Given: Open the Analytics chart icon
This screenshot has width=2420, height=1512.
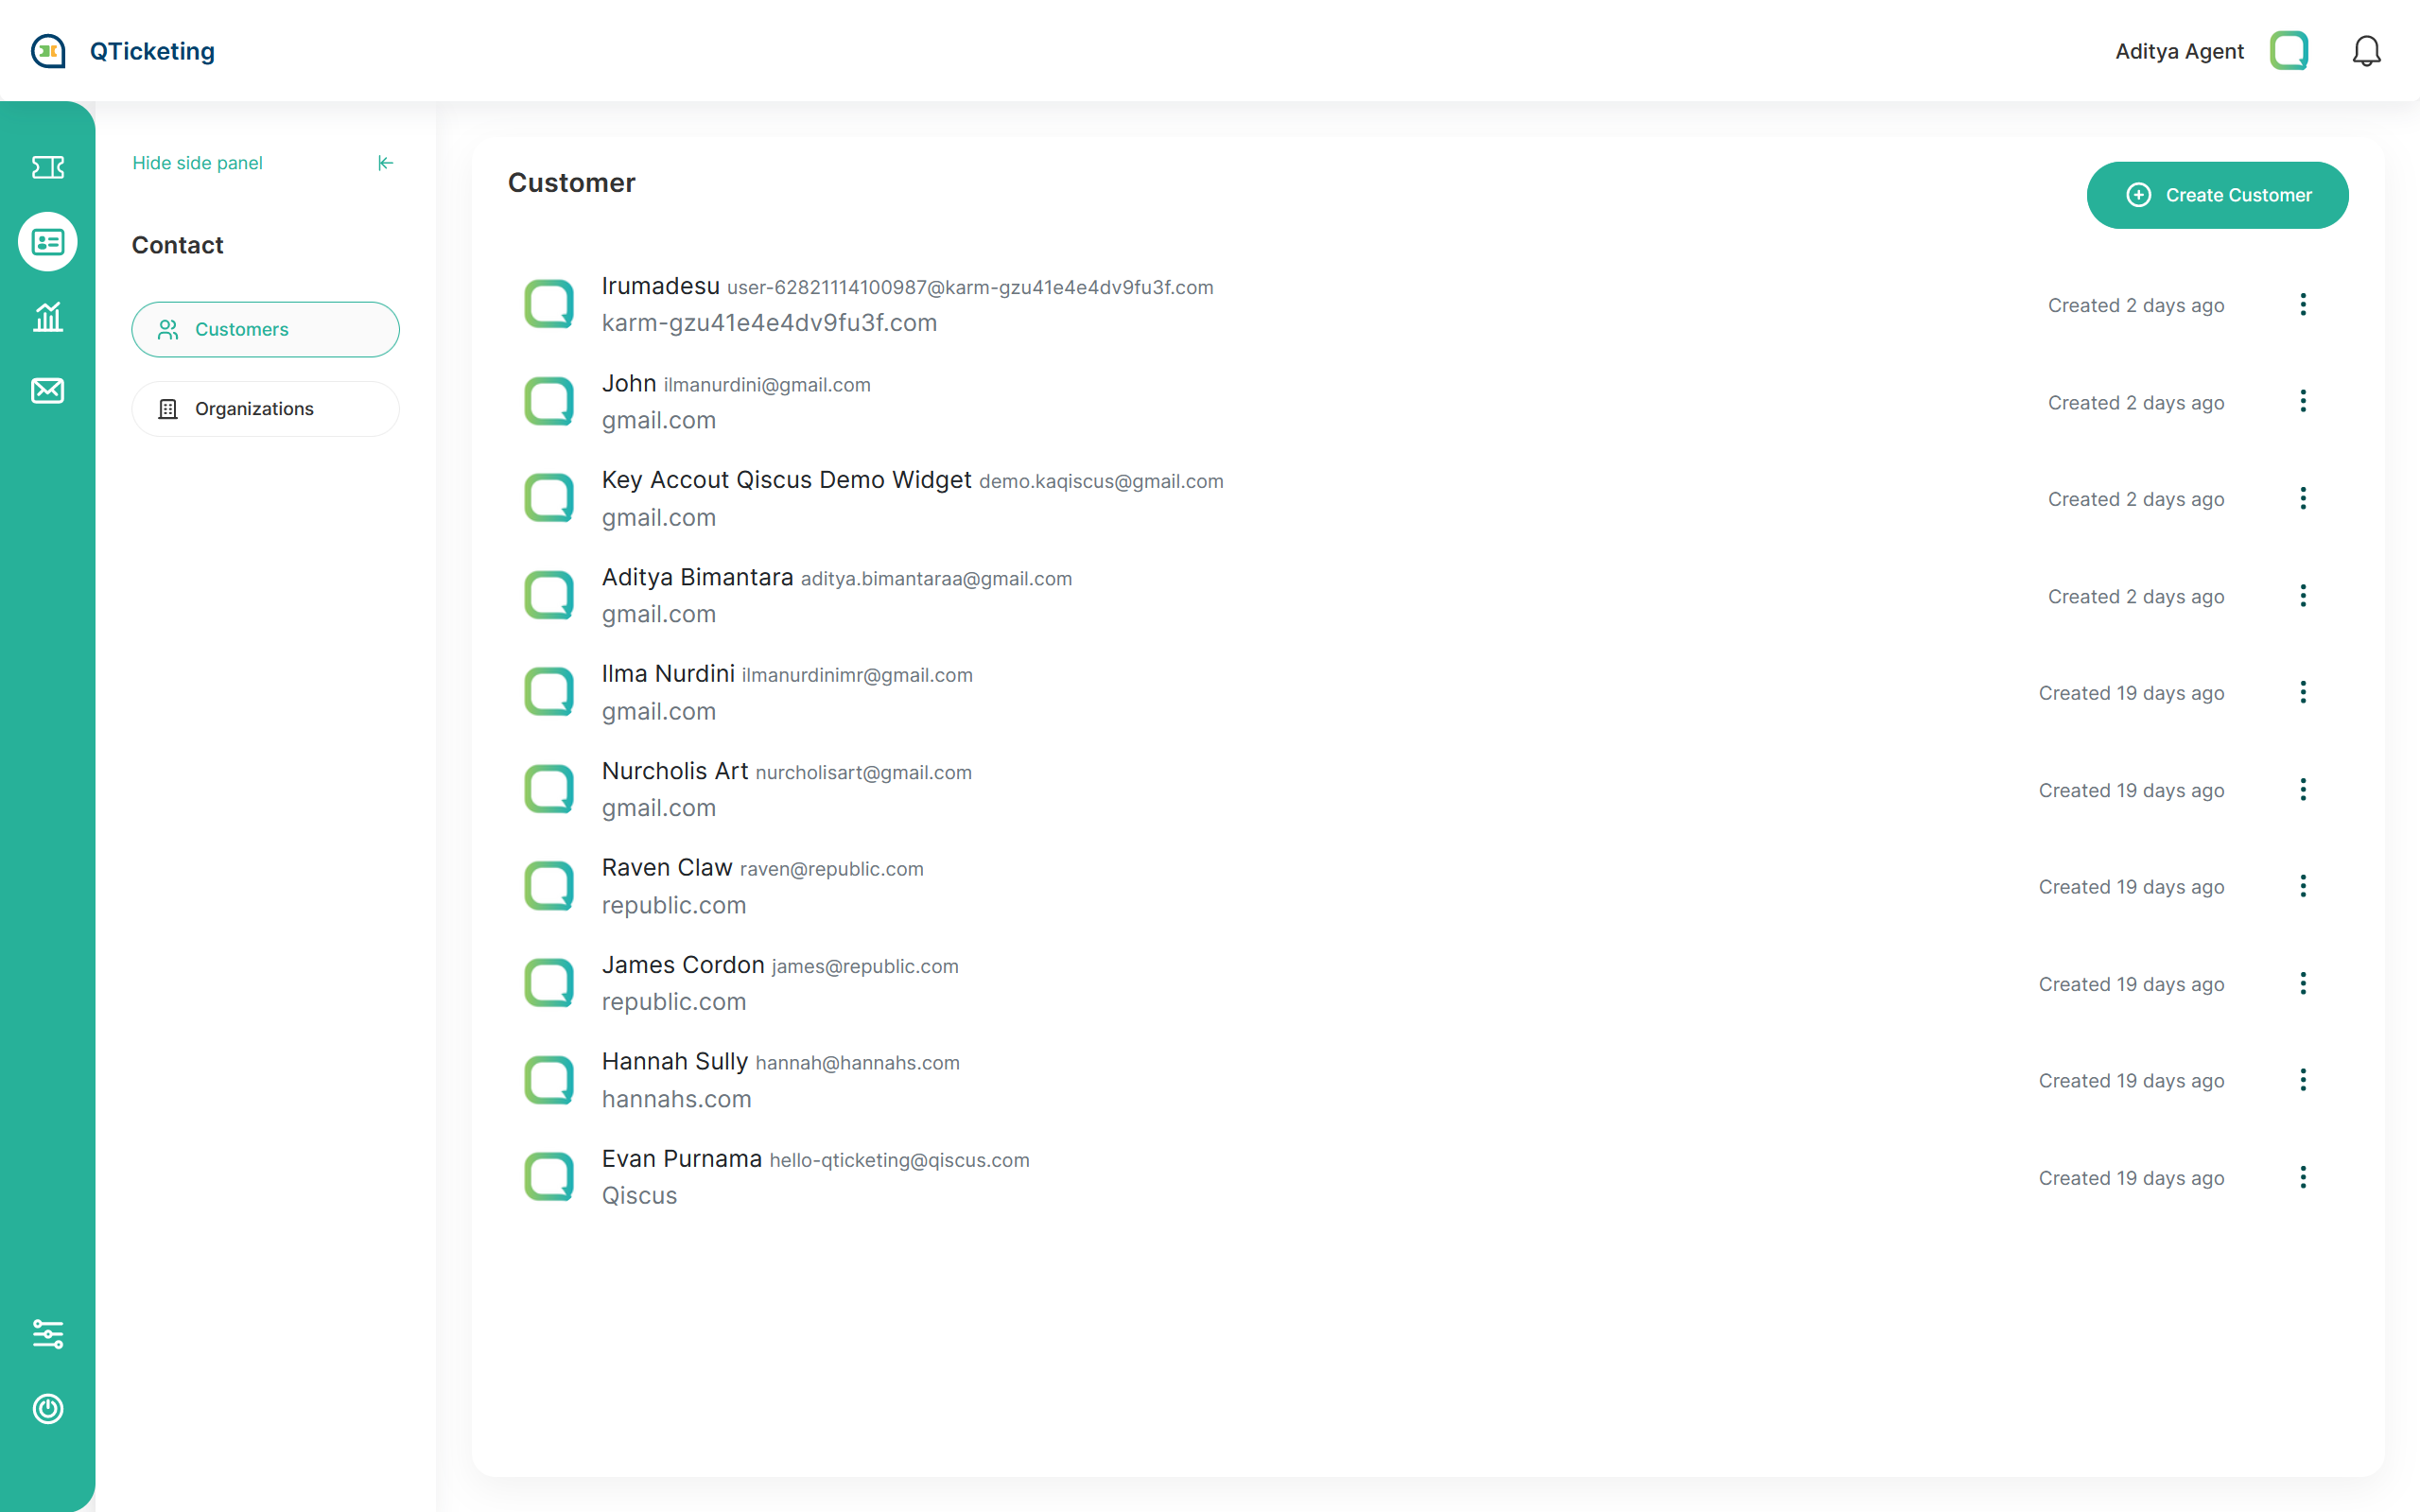Looking at the screenshot, I should (47, 317).
